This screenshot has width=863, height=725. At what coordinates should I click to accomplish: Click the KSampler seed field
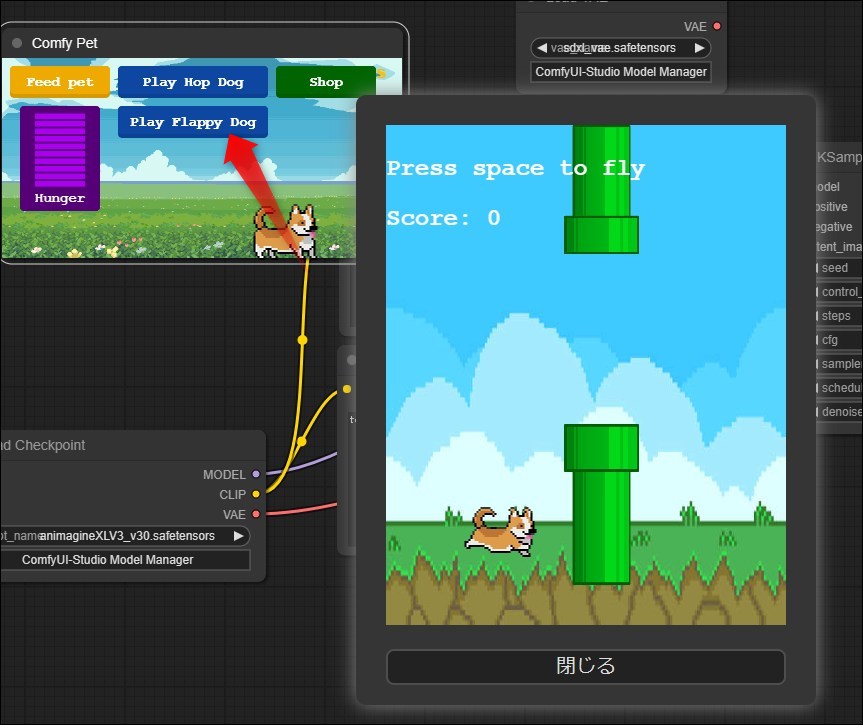[839, 268]
